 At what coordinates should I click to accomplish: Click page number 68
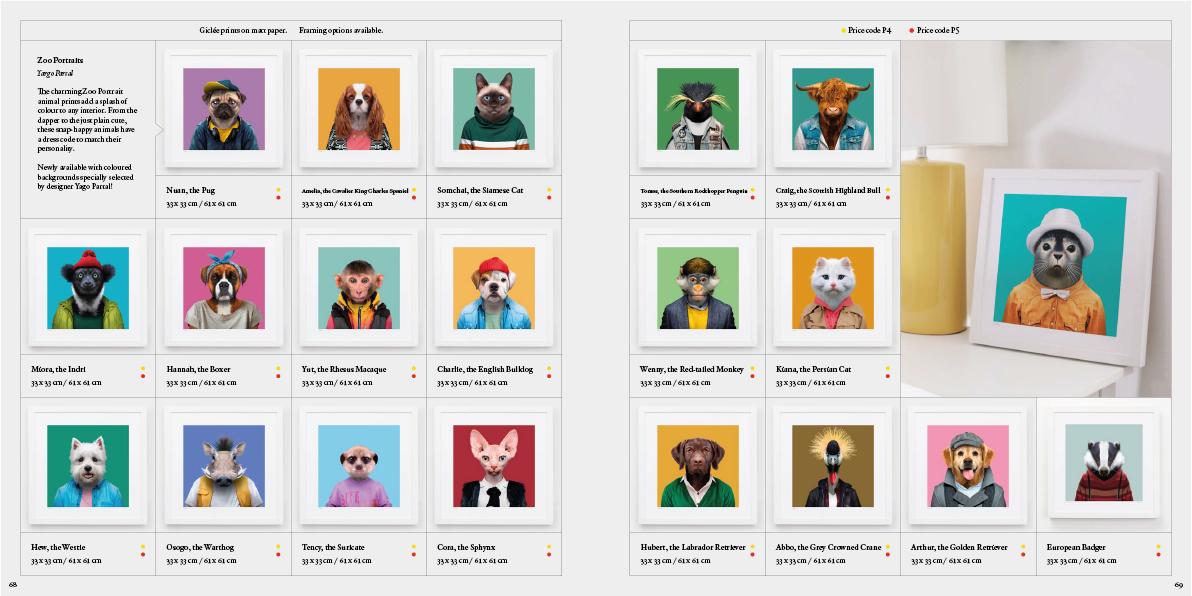[x=13, y=584]
